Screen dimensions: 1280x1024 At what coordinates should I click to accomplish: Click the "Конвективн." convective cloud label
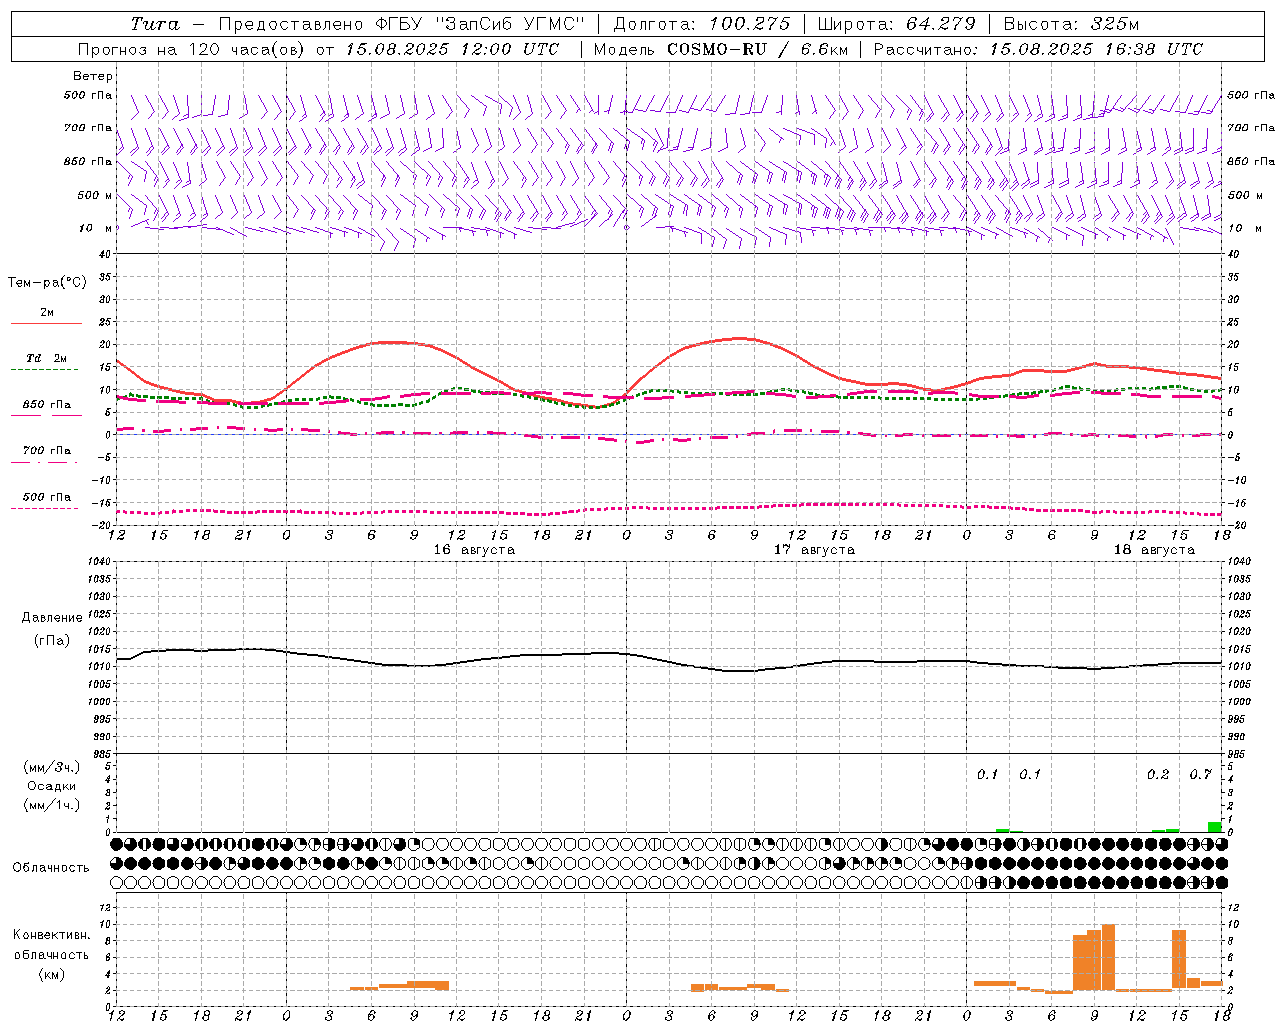pos(51,935)
